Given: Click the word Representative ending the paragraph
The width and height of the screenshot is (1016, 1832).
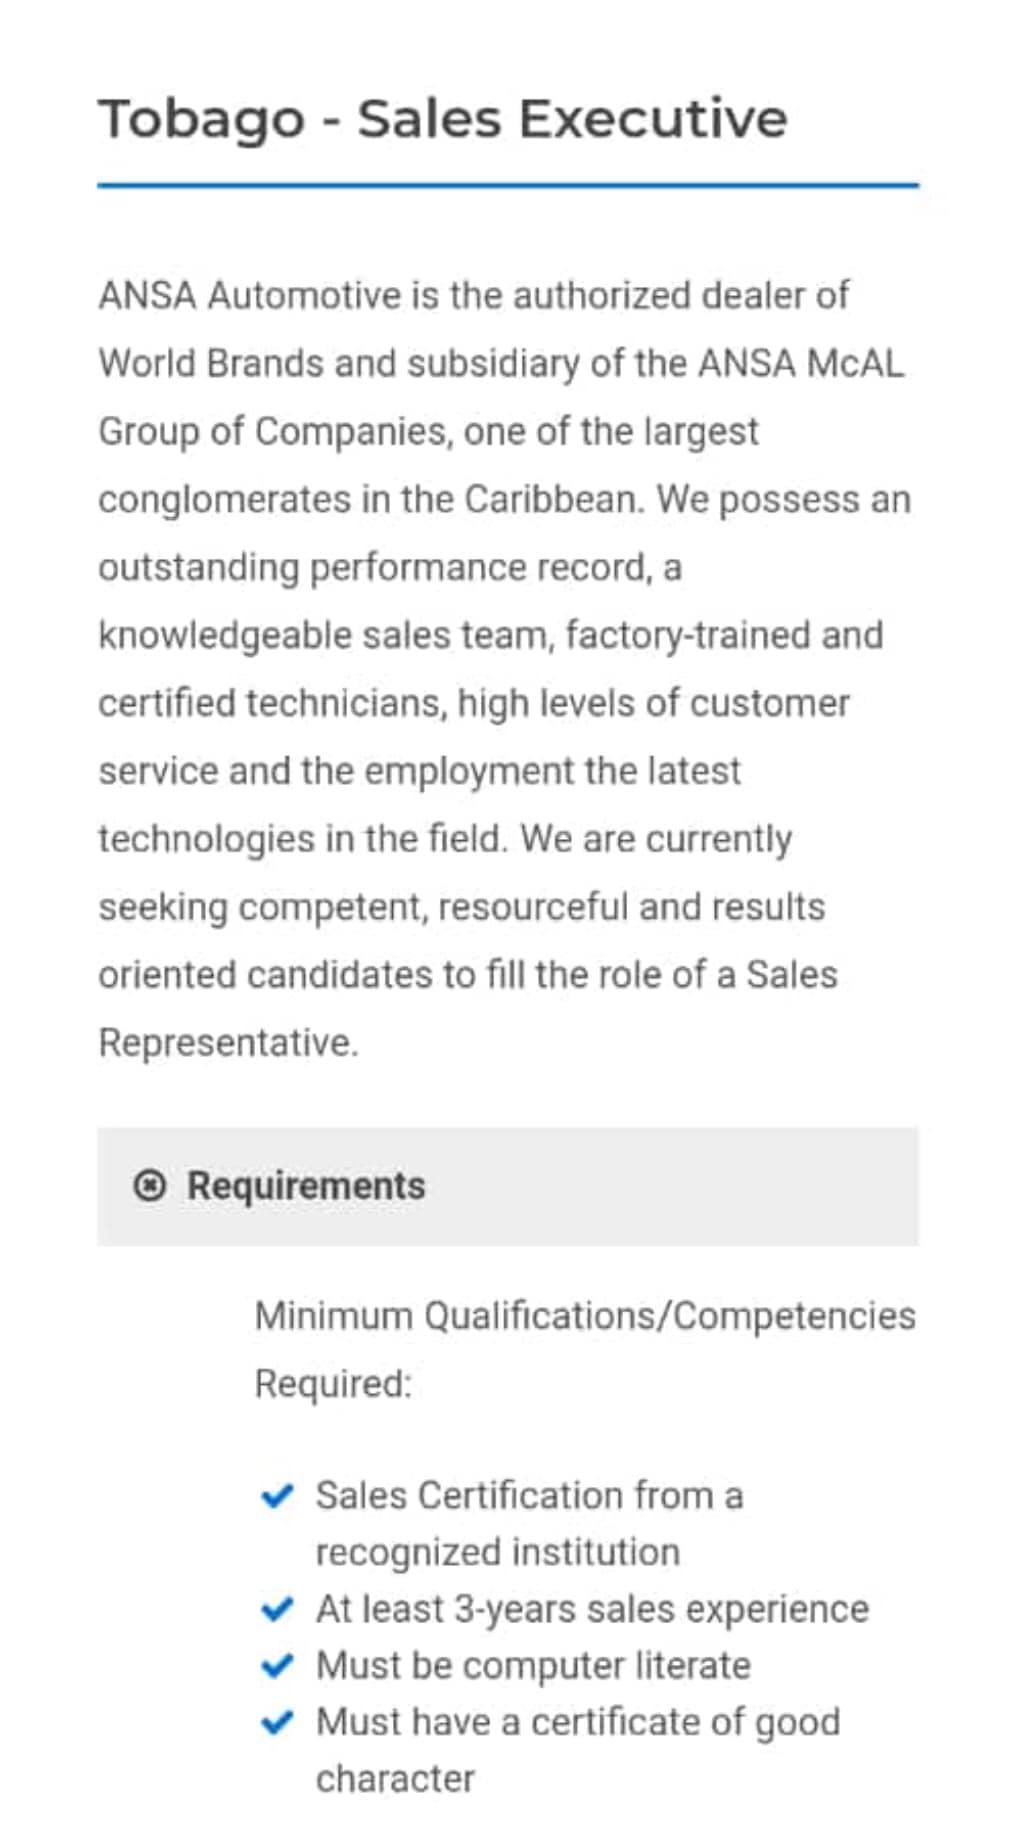Looking at the screenshot, I should [x=228, y=1043].
